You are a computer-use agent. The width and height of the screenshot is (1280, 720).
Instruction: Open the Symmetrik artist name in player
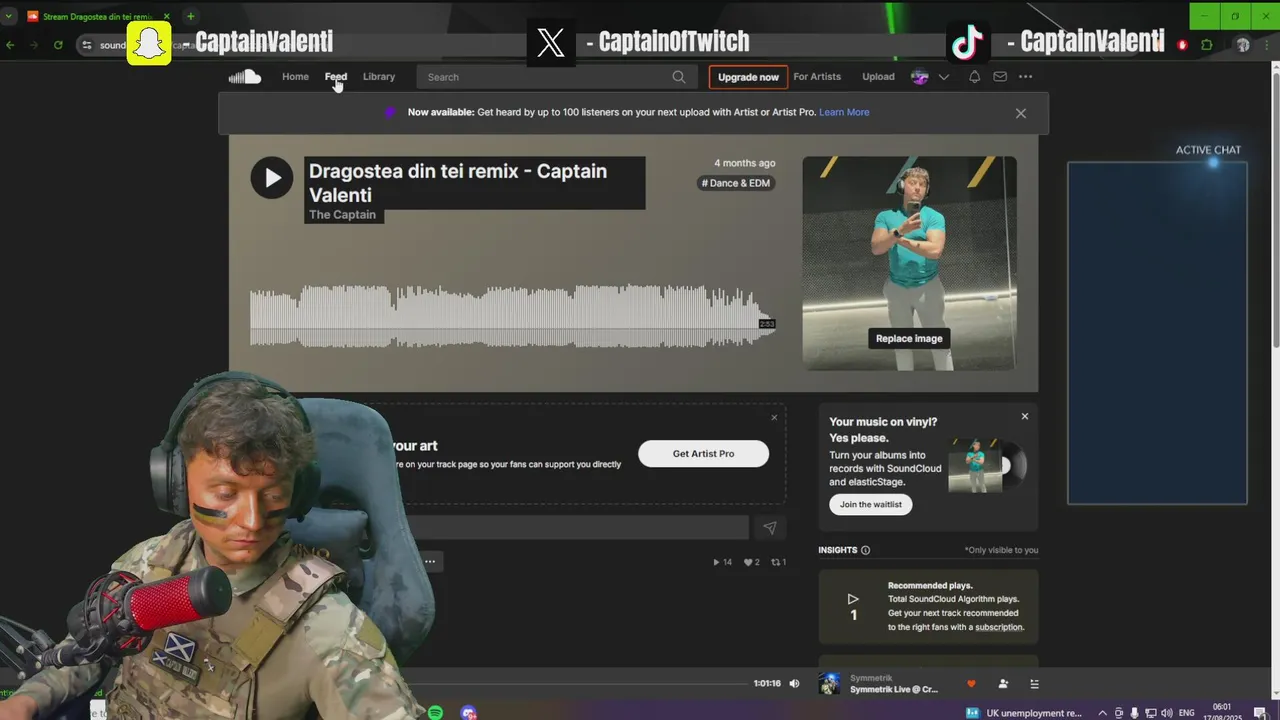click(x=871, y=678)
